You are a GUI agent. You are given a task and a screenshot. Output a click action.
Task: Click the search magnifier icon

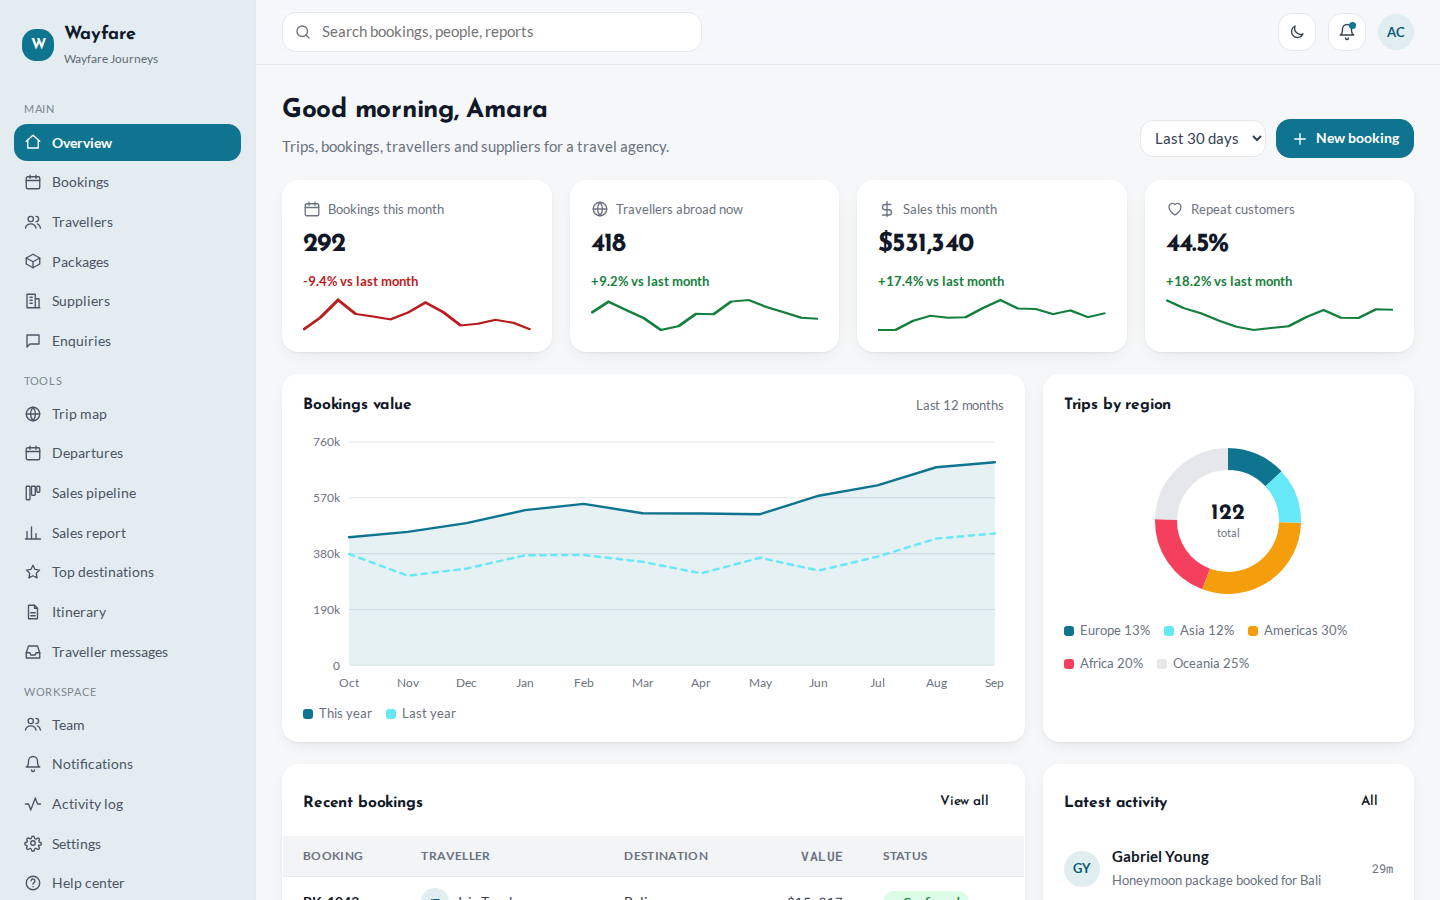(x=303, y=32)
